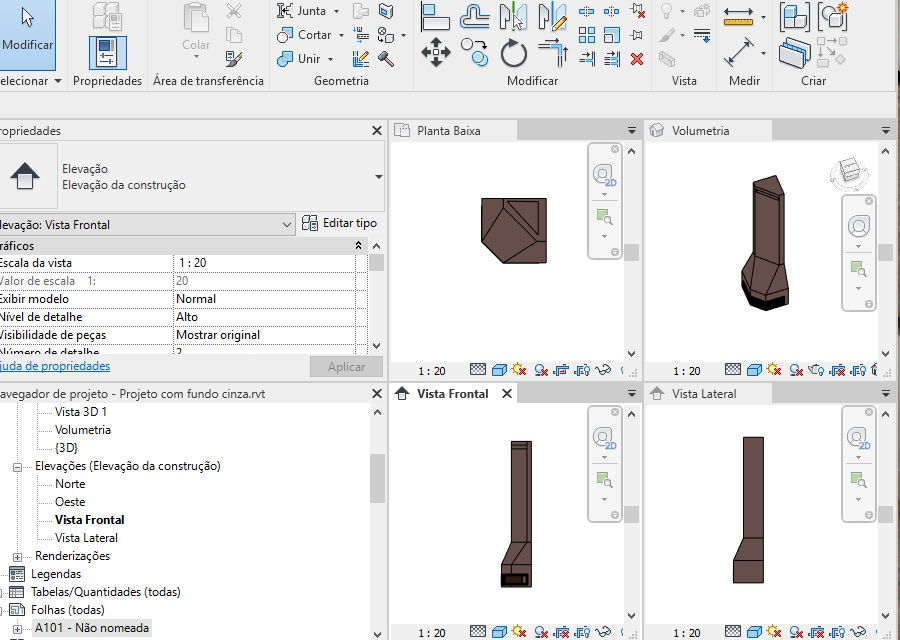Toggle Crop View in Vista Frontal view

click(561, 633)
